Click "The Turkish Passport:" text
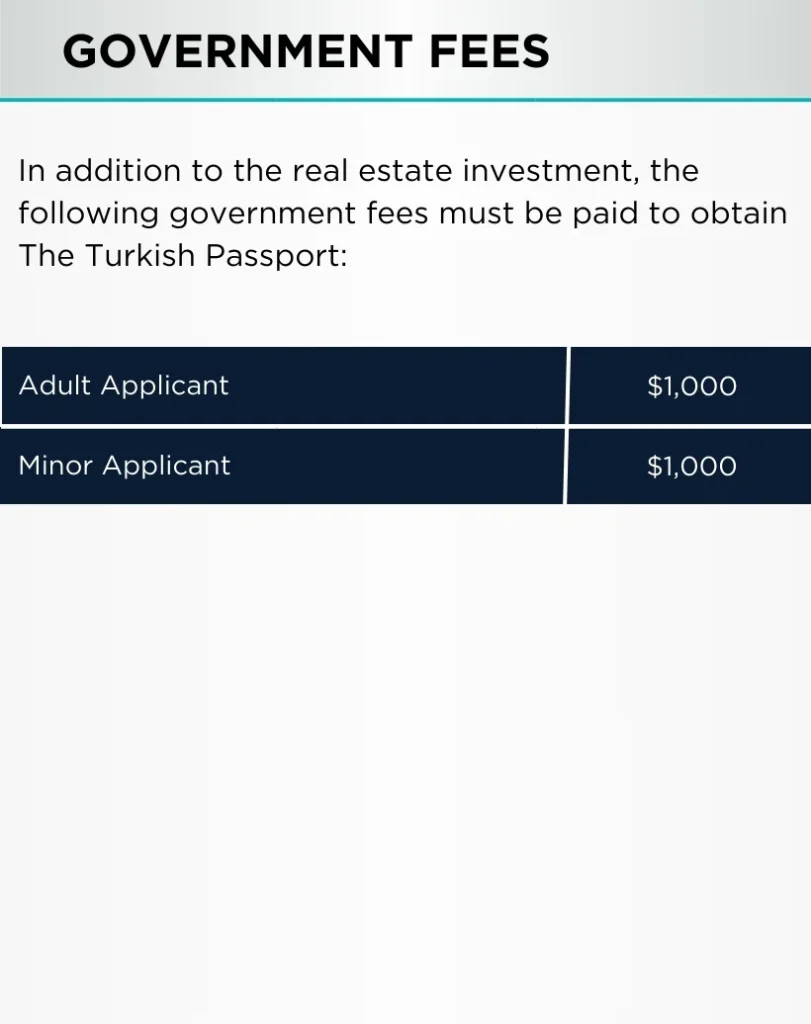 [x=183, y=255]
